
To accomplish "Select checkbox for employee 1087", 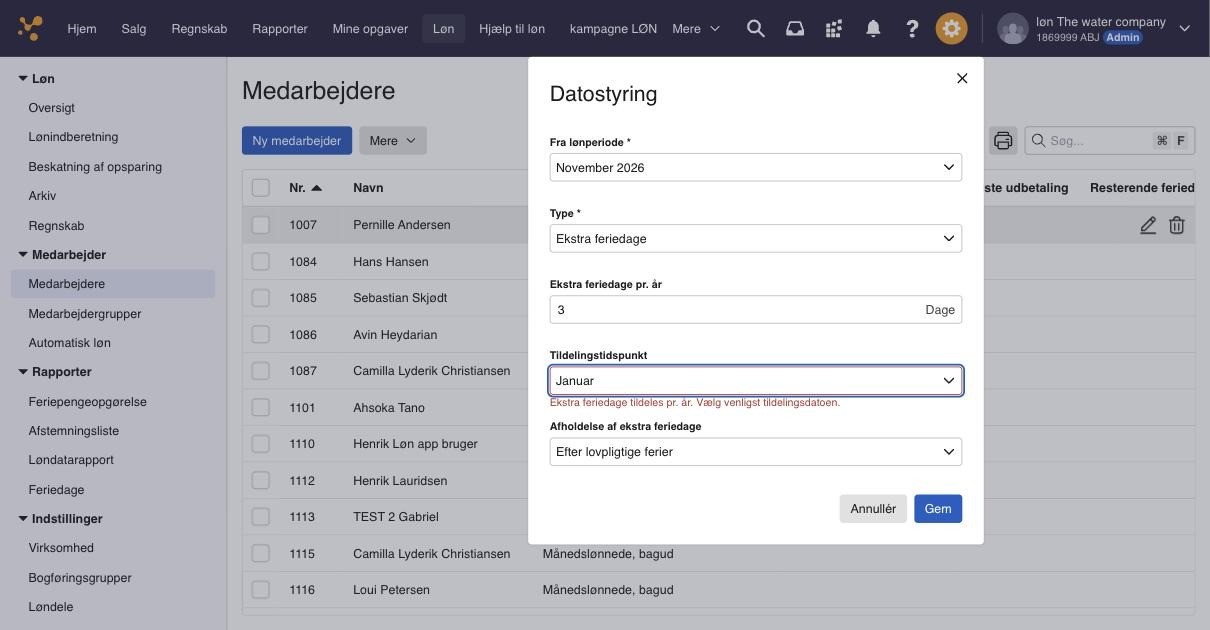I will coord(261,371).
